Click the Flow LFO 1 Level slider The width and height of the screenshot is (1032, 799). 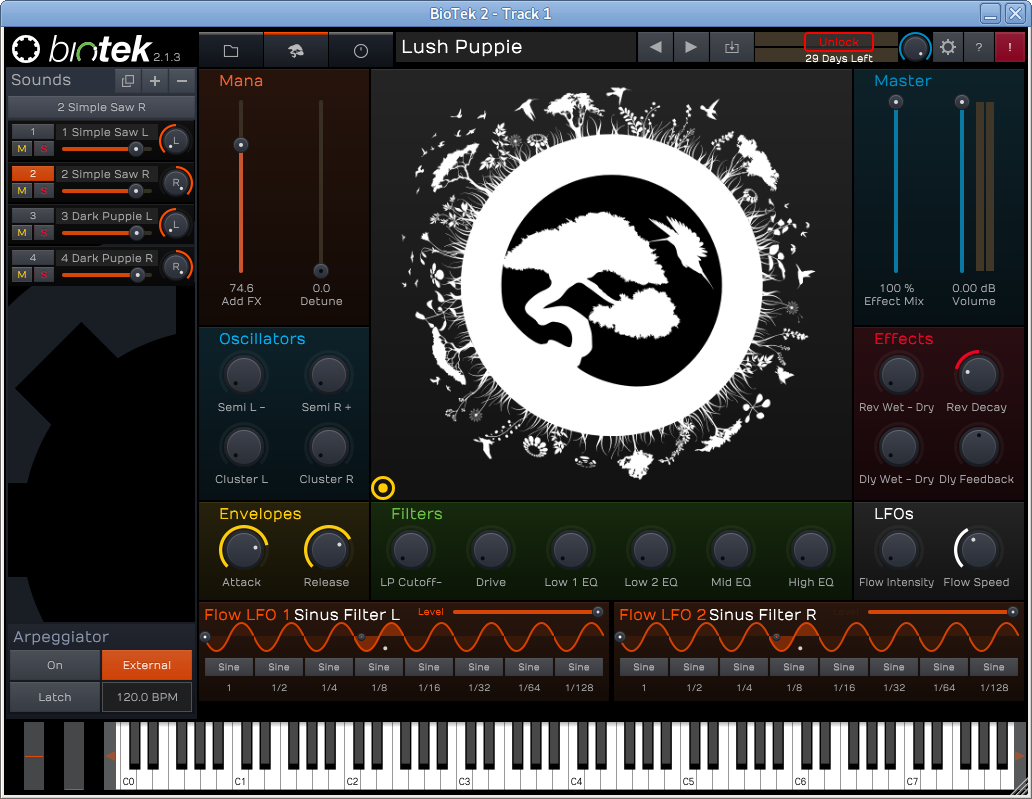pyautogui.click(x=527, y=612)
